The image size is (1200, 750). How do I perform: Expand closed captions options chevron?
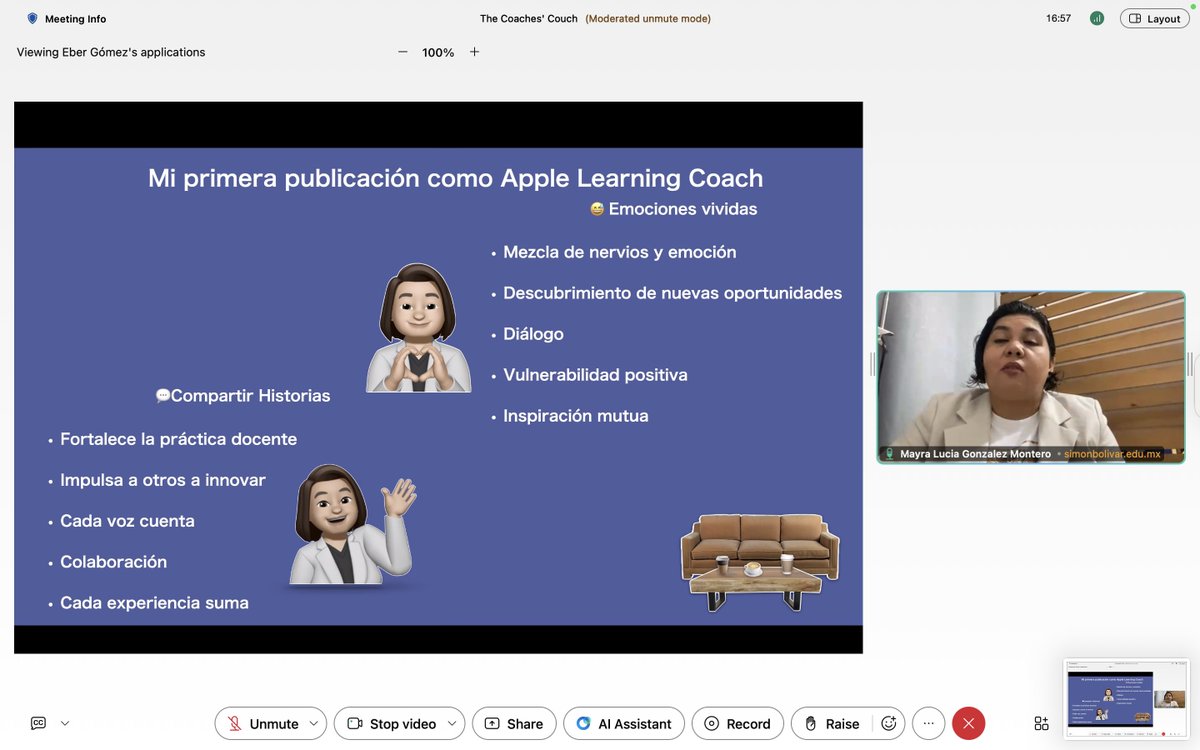click(x=65, y=723)
